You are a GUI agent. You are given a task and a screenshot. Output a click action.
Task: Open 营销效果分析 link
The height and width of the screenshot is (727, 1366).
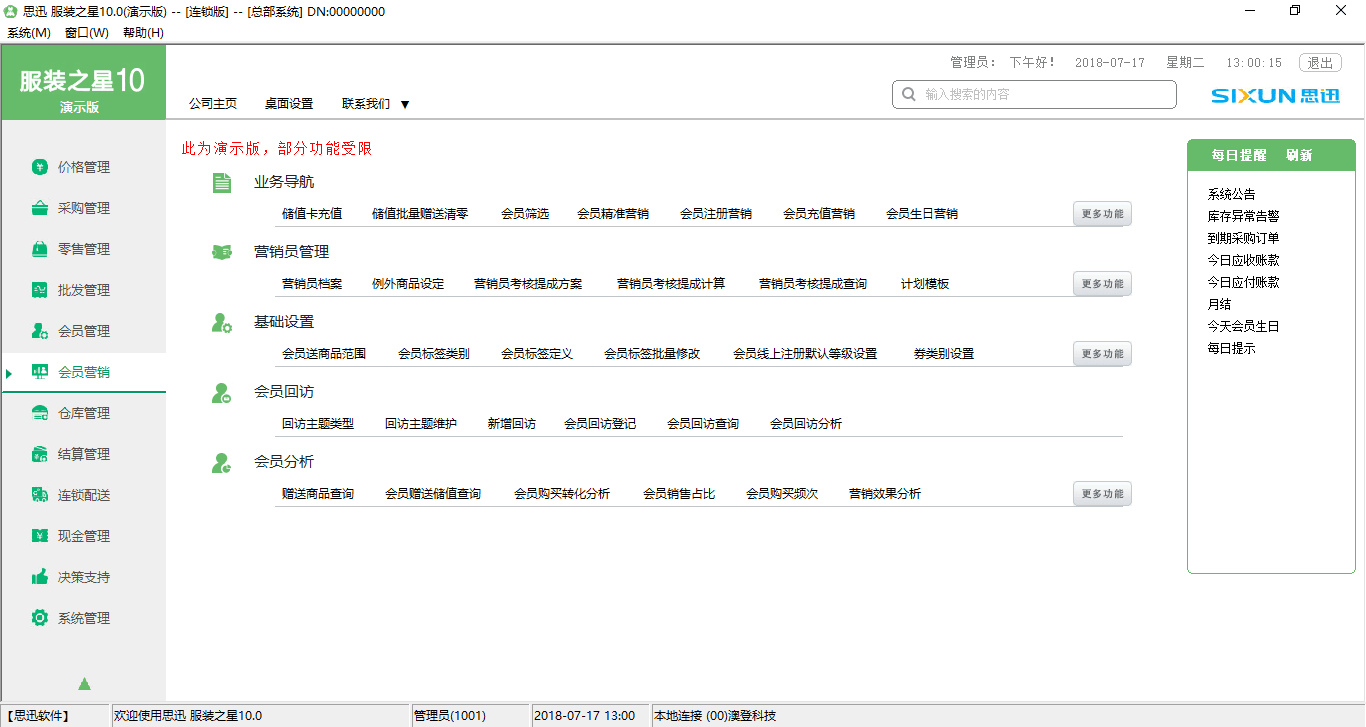click(x=885, y=493)
